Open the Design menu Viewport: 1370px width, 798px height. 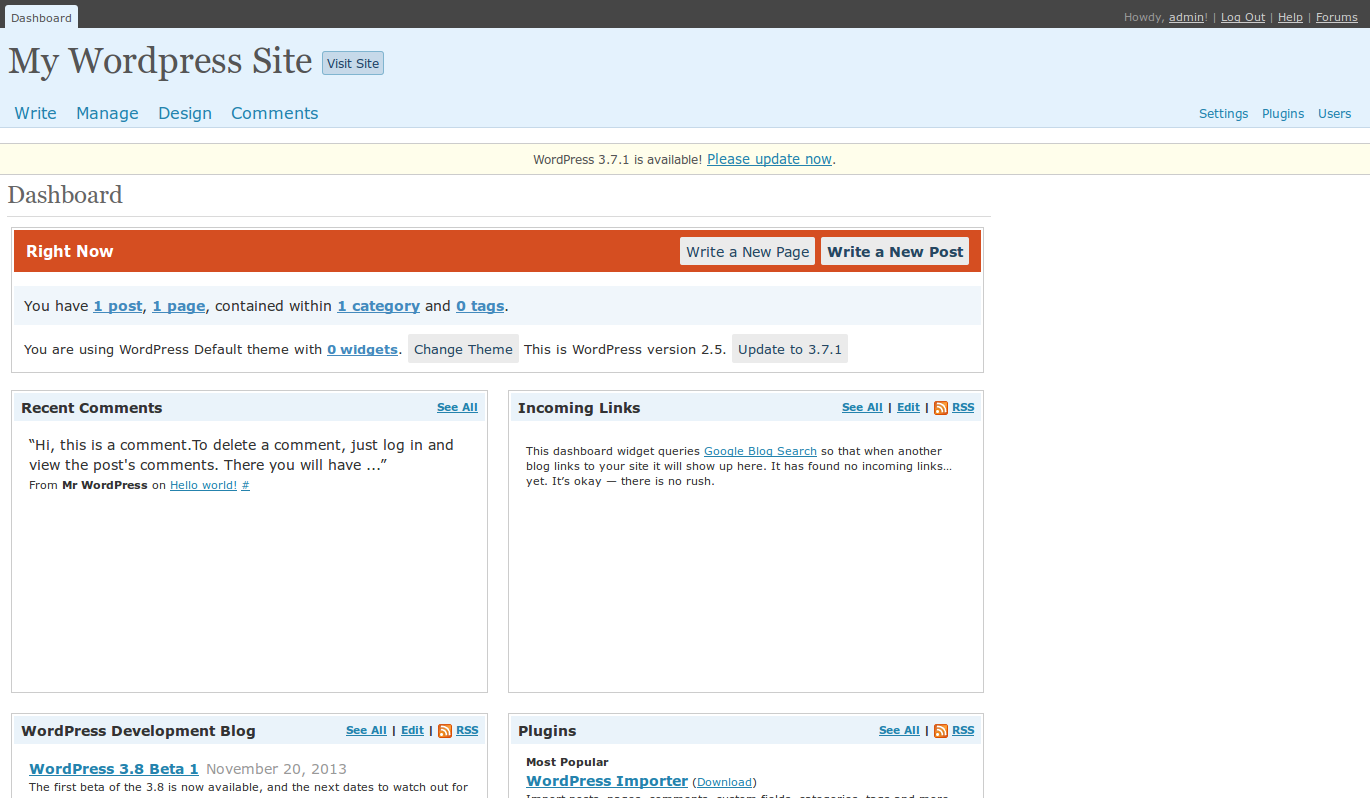pyautogui.click(x=185, y=113)
